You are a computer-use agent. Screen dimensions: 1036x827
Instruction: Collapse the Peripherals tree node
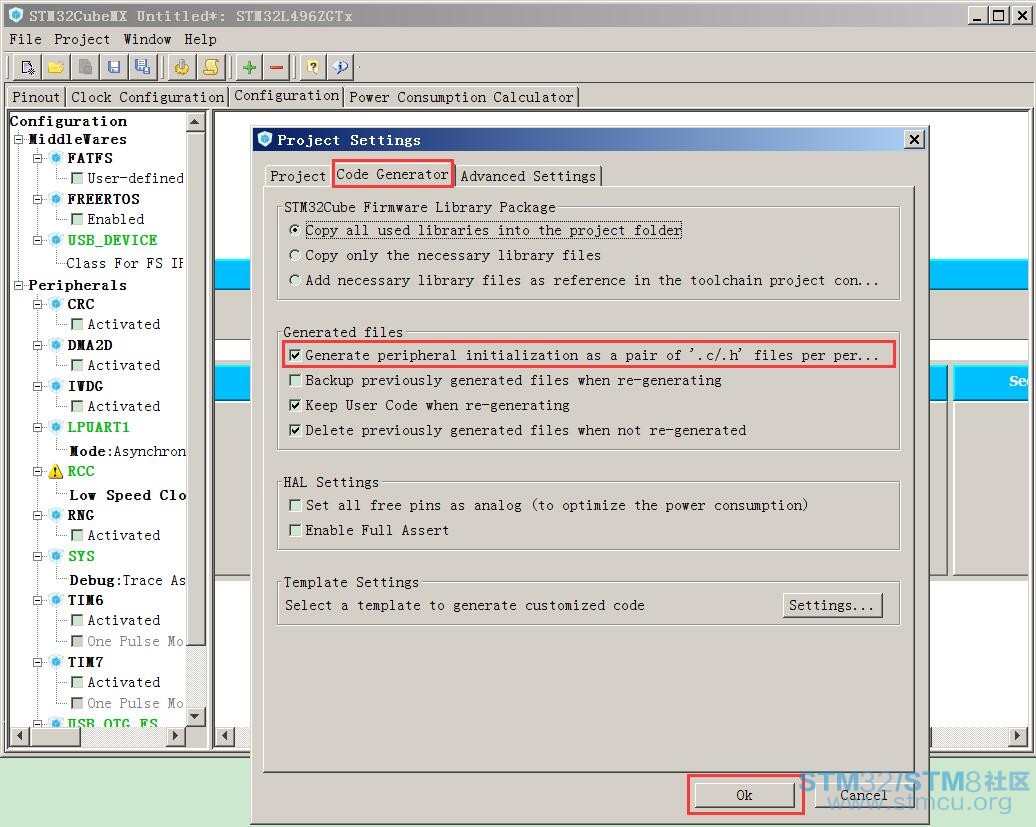point(18,285)
